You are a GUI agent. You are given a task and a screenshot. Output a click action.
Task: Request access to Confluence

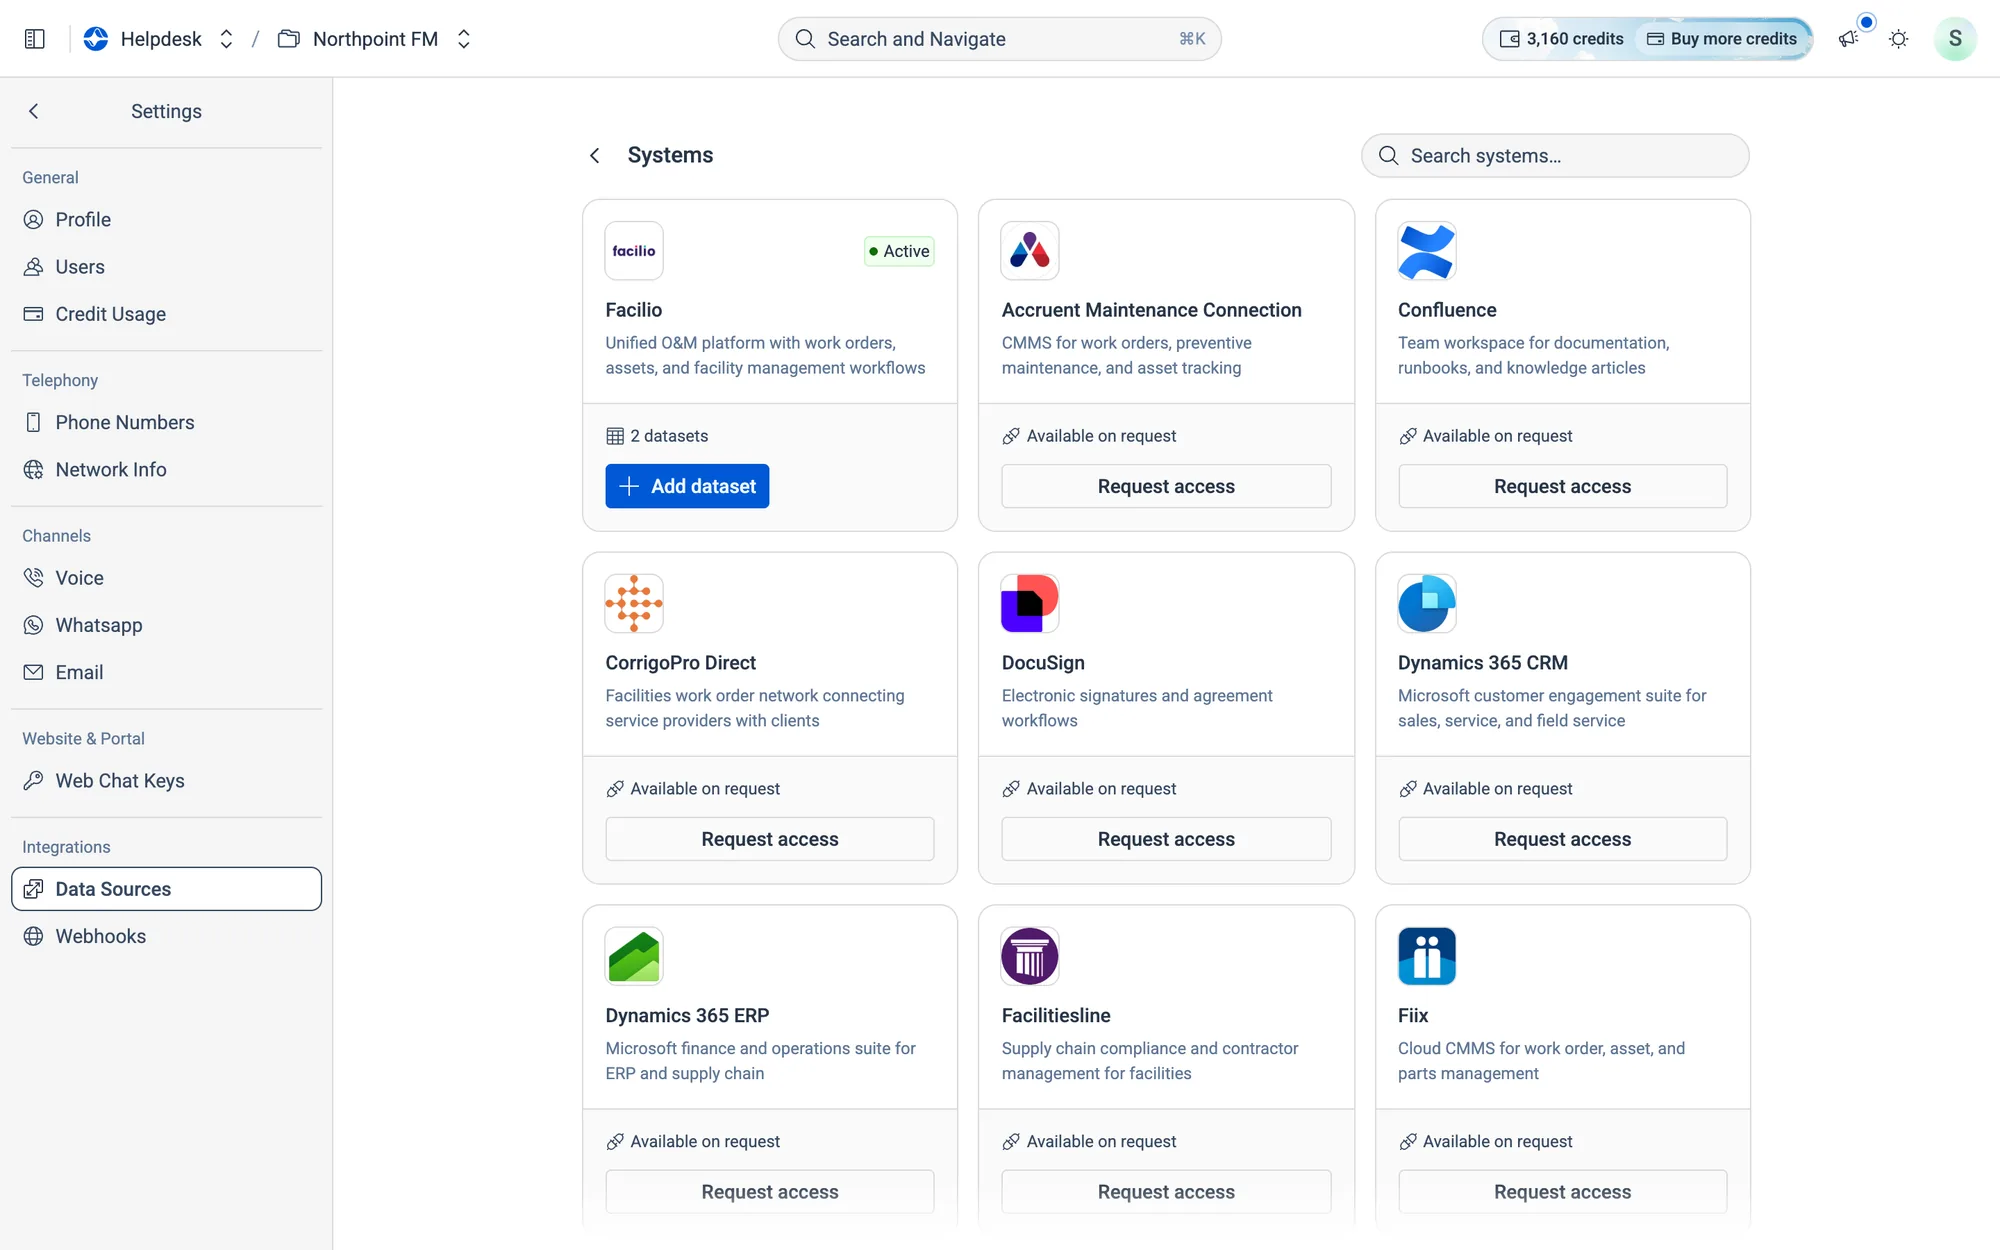pos(1562,486)
